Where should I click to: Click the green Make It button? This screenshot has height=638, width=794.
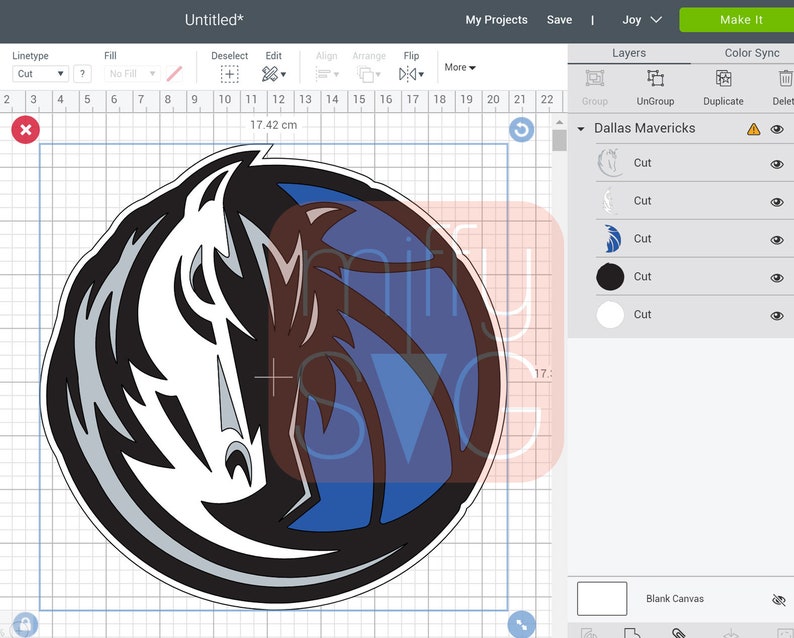click(x=737, y=20)
